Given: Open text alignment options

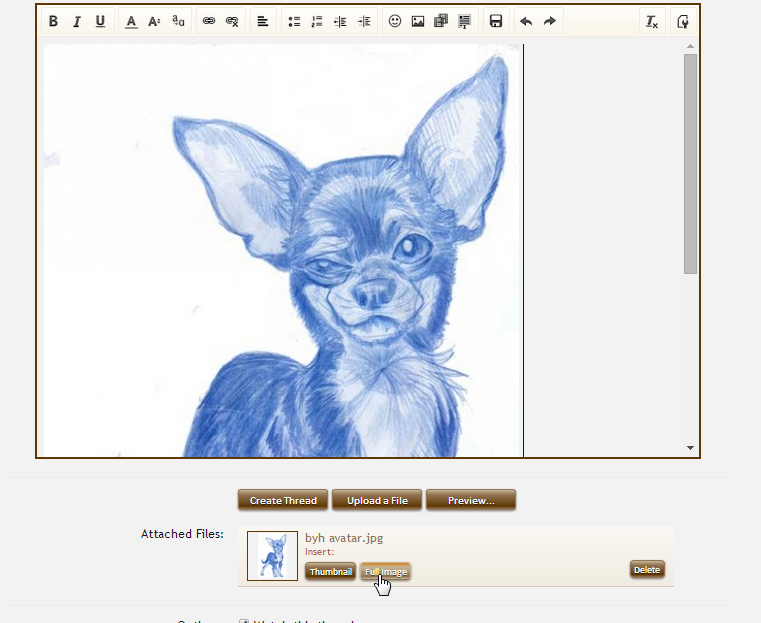Looking at the screenshot, I should point(263,21).
